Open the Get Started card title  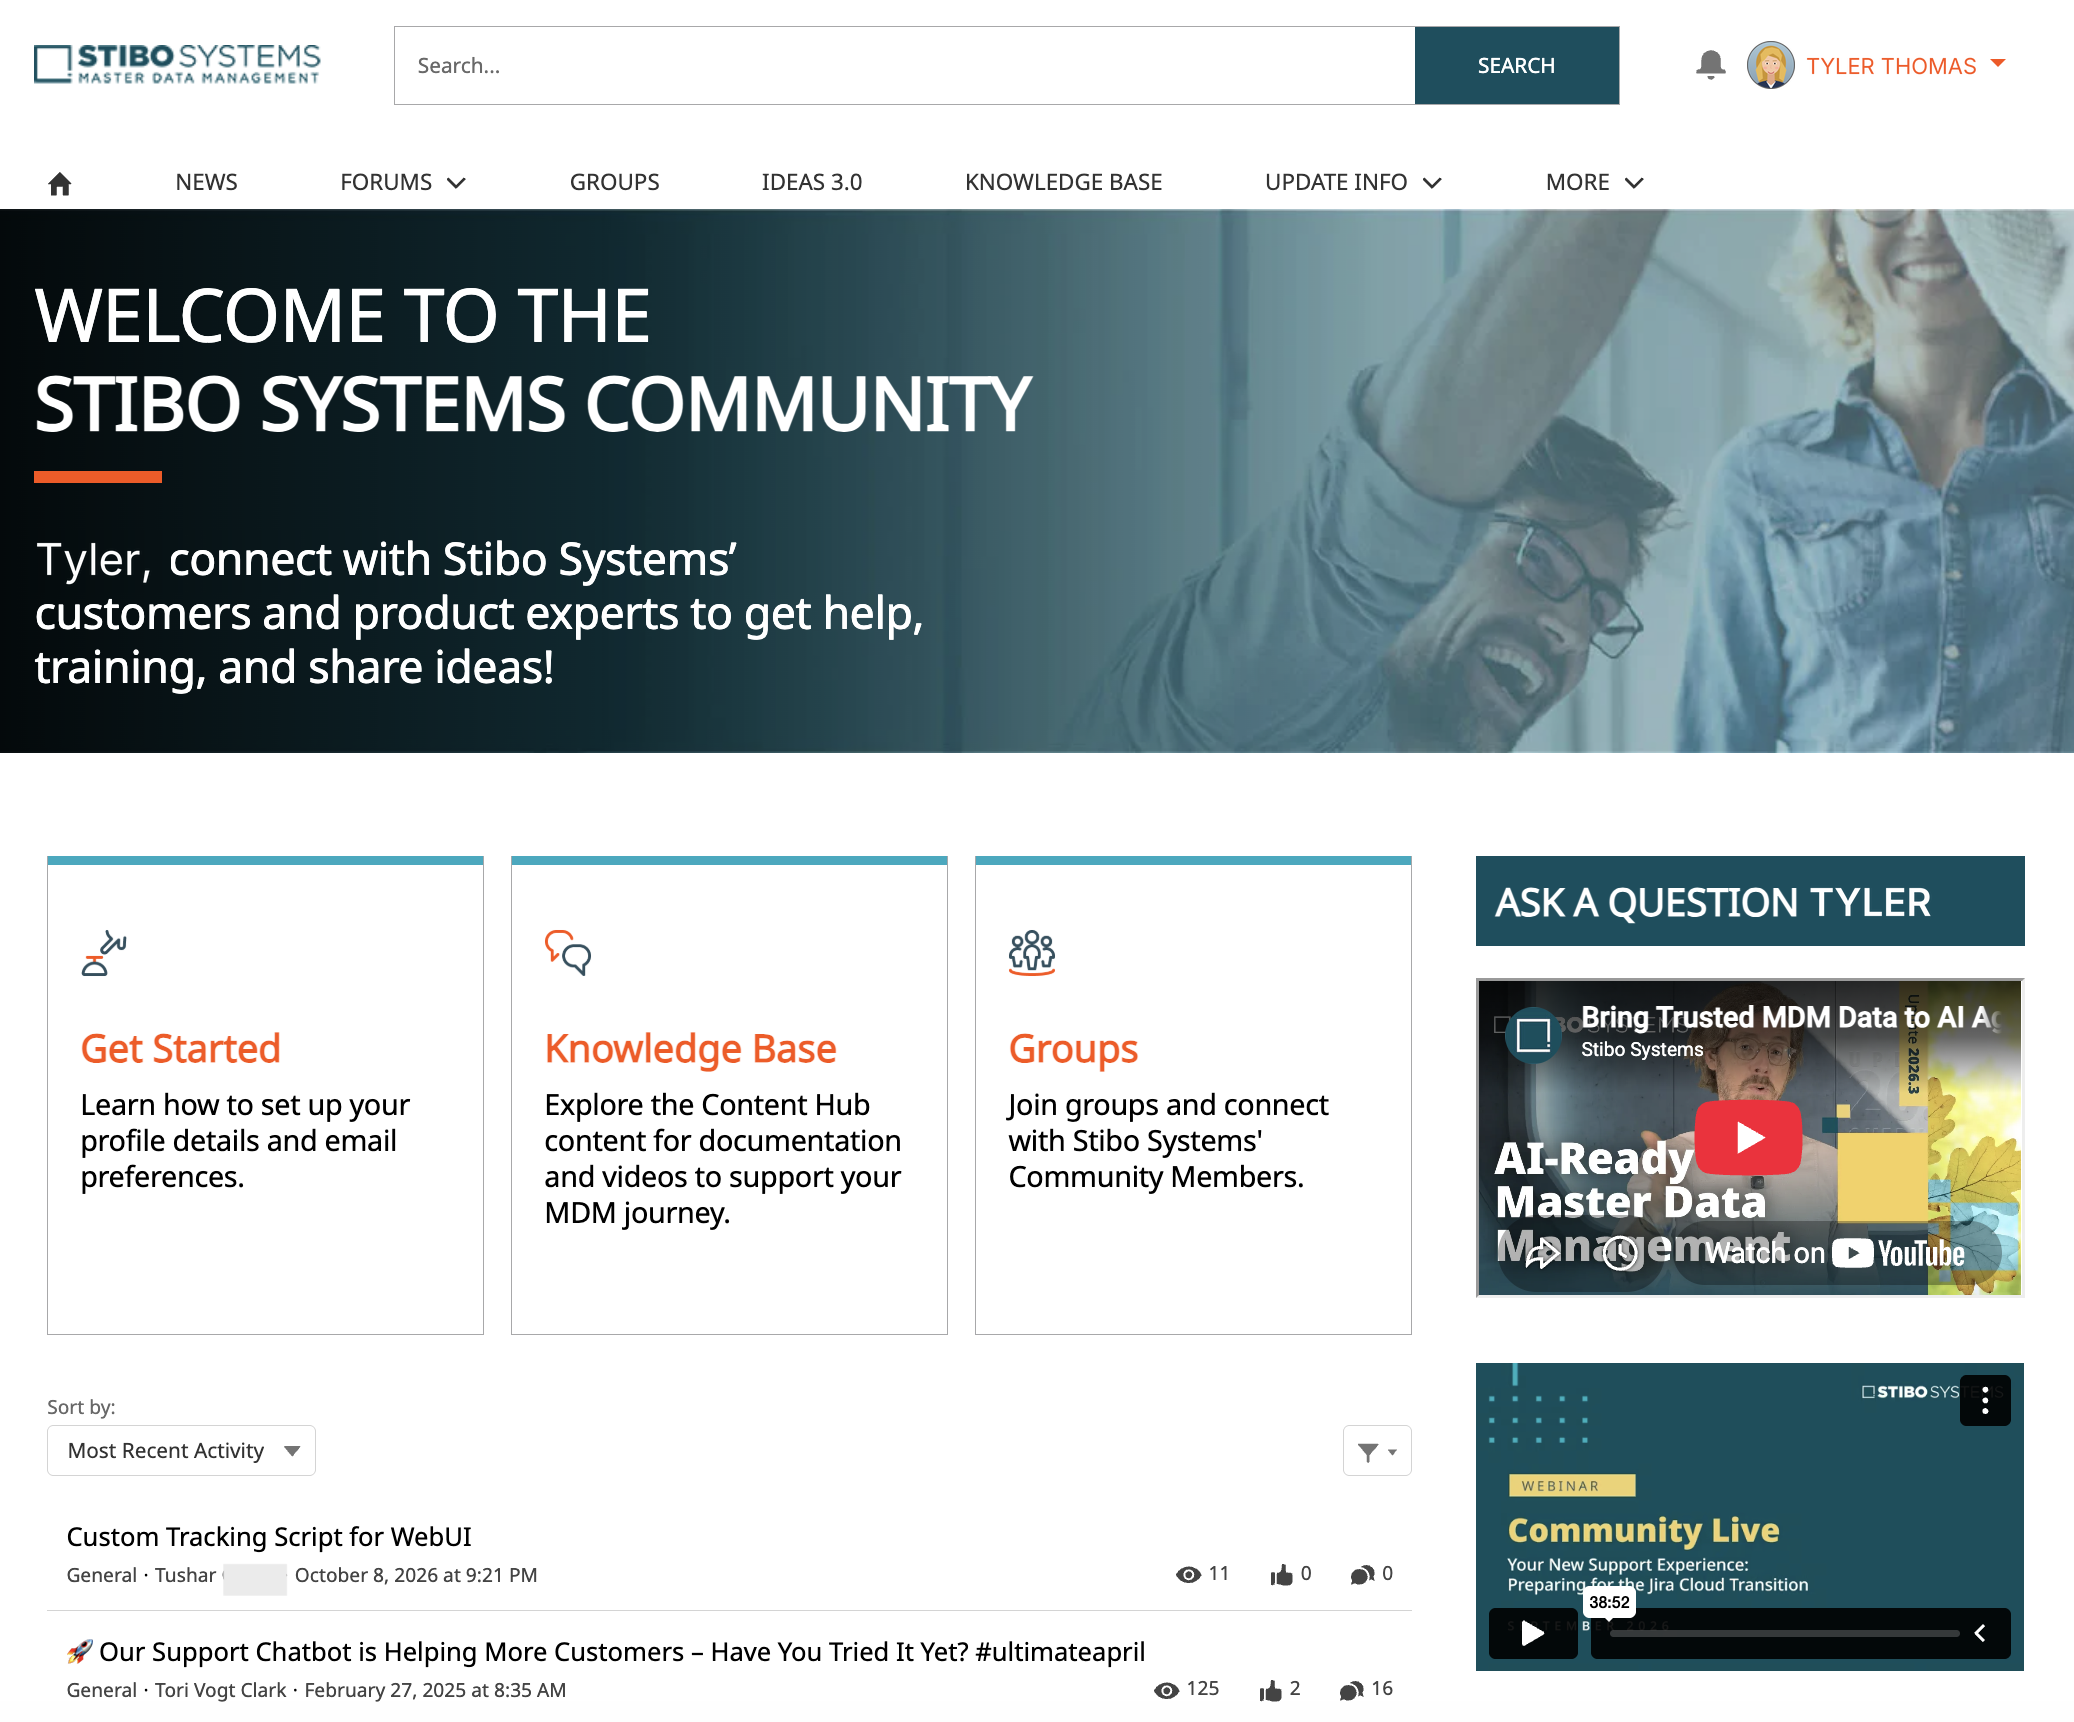(180, 1049)
